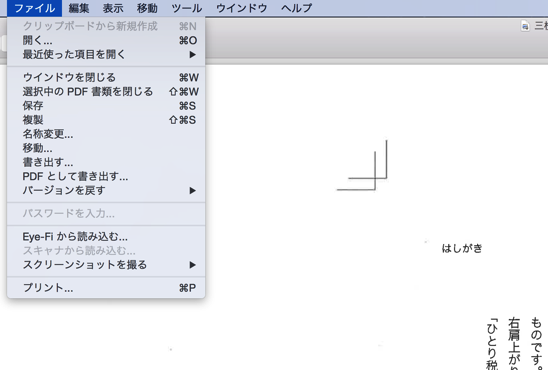Expand スクリーンショットを撮る submenu

point(106,265)
